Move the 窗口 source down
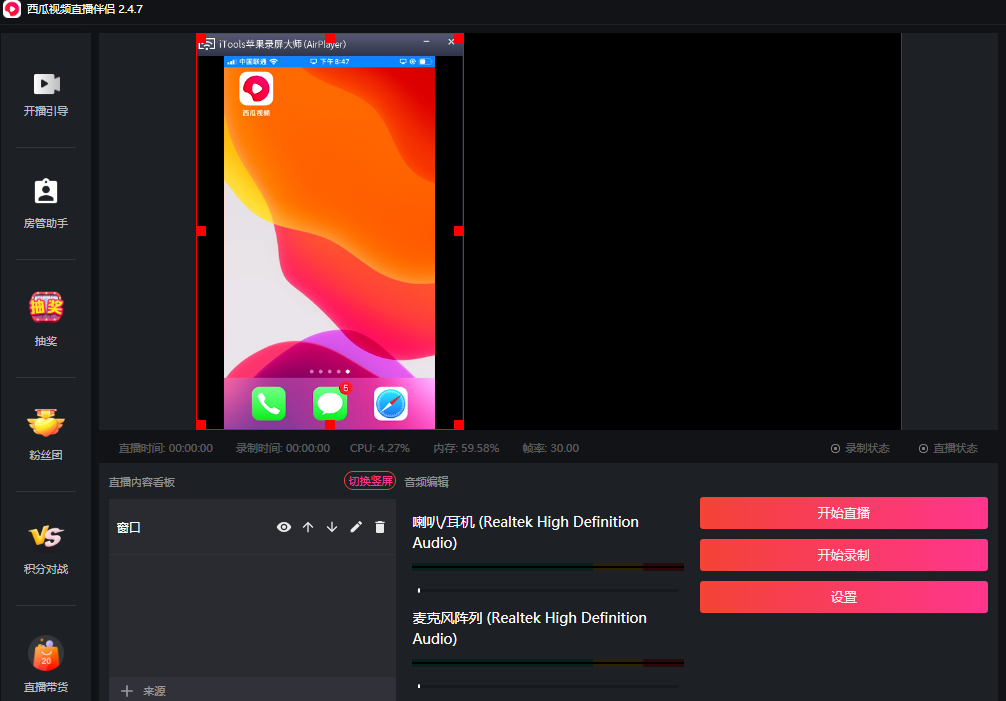The width and height of the screenshot is (1006, 701). click(x=332, y=527)
